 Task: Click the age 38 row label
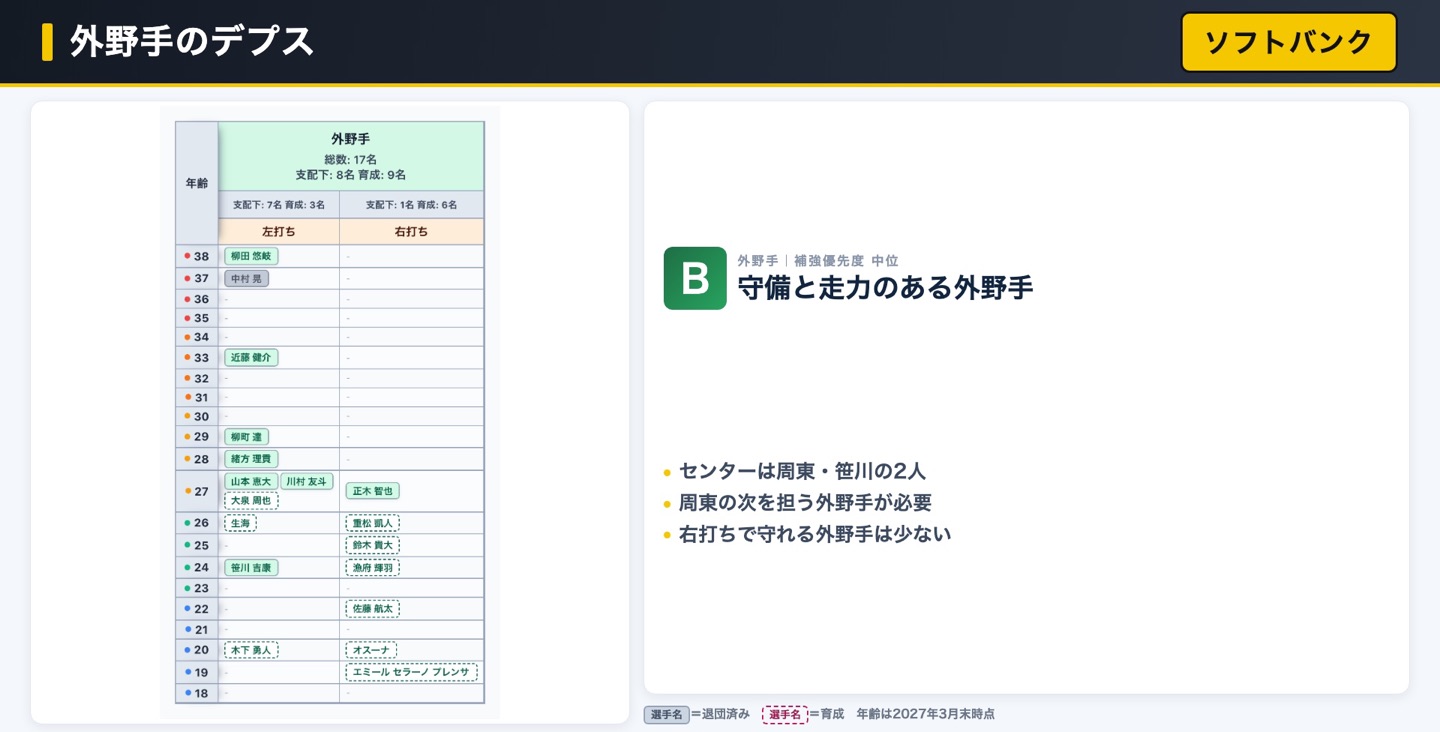(x=197, y=256)
